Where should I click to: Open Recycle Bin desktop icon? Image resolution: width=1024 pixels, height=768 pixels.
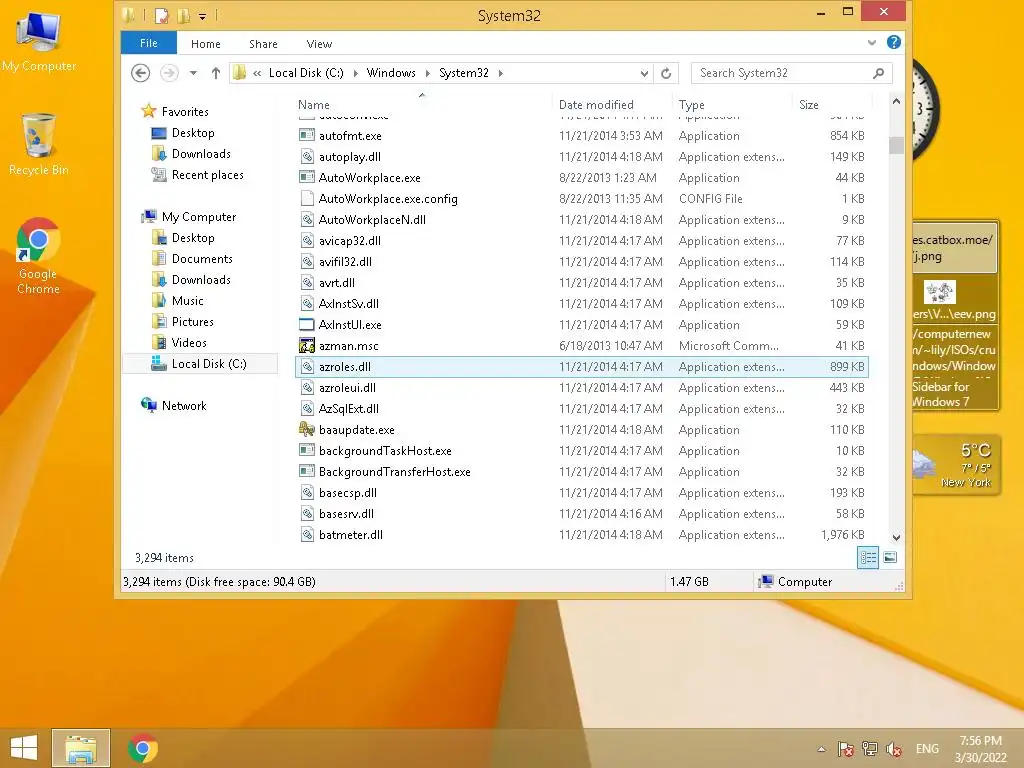(x=39, y=145)
